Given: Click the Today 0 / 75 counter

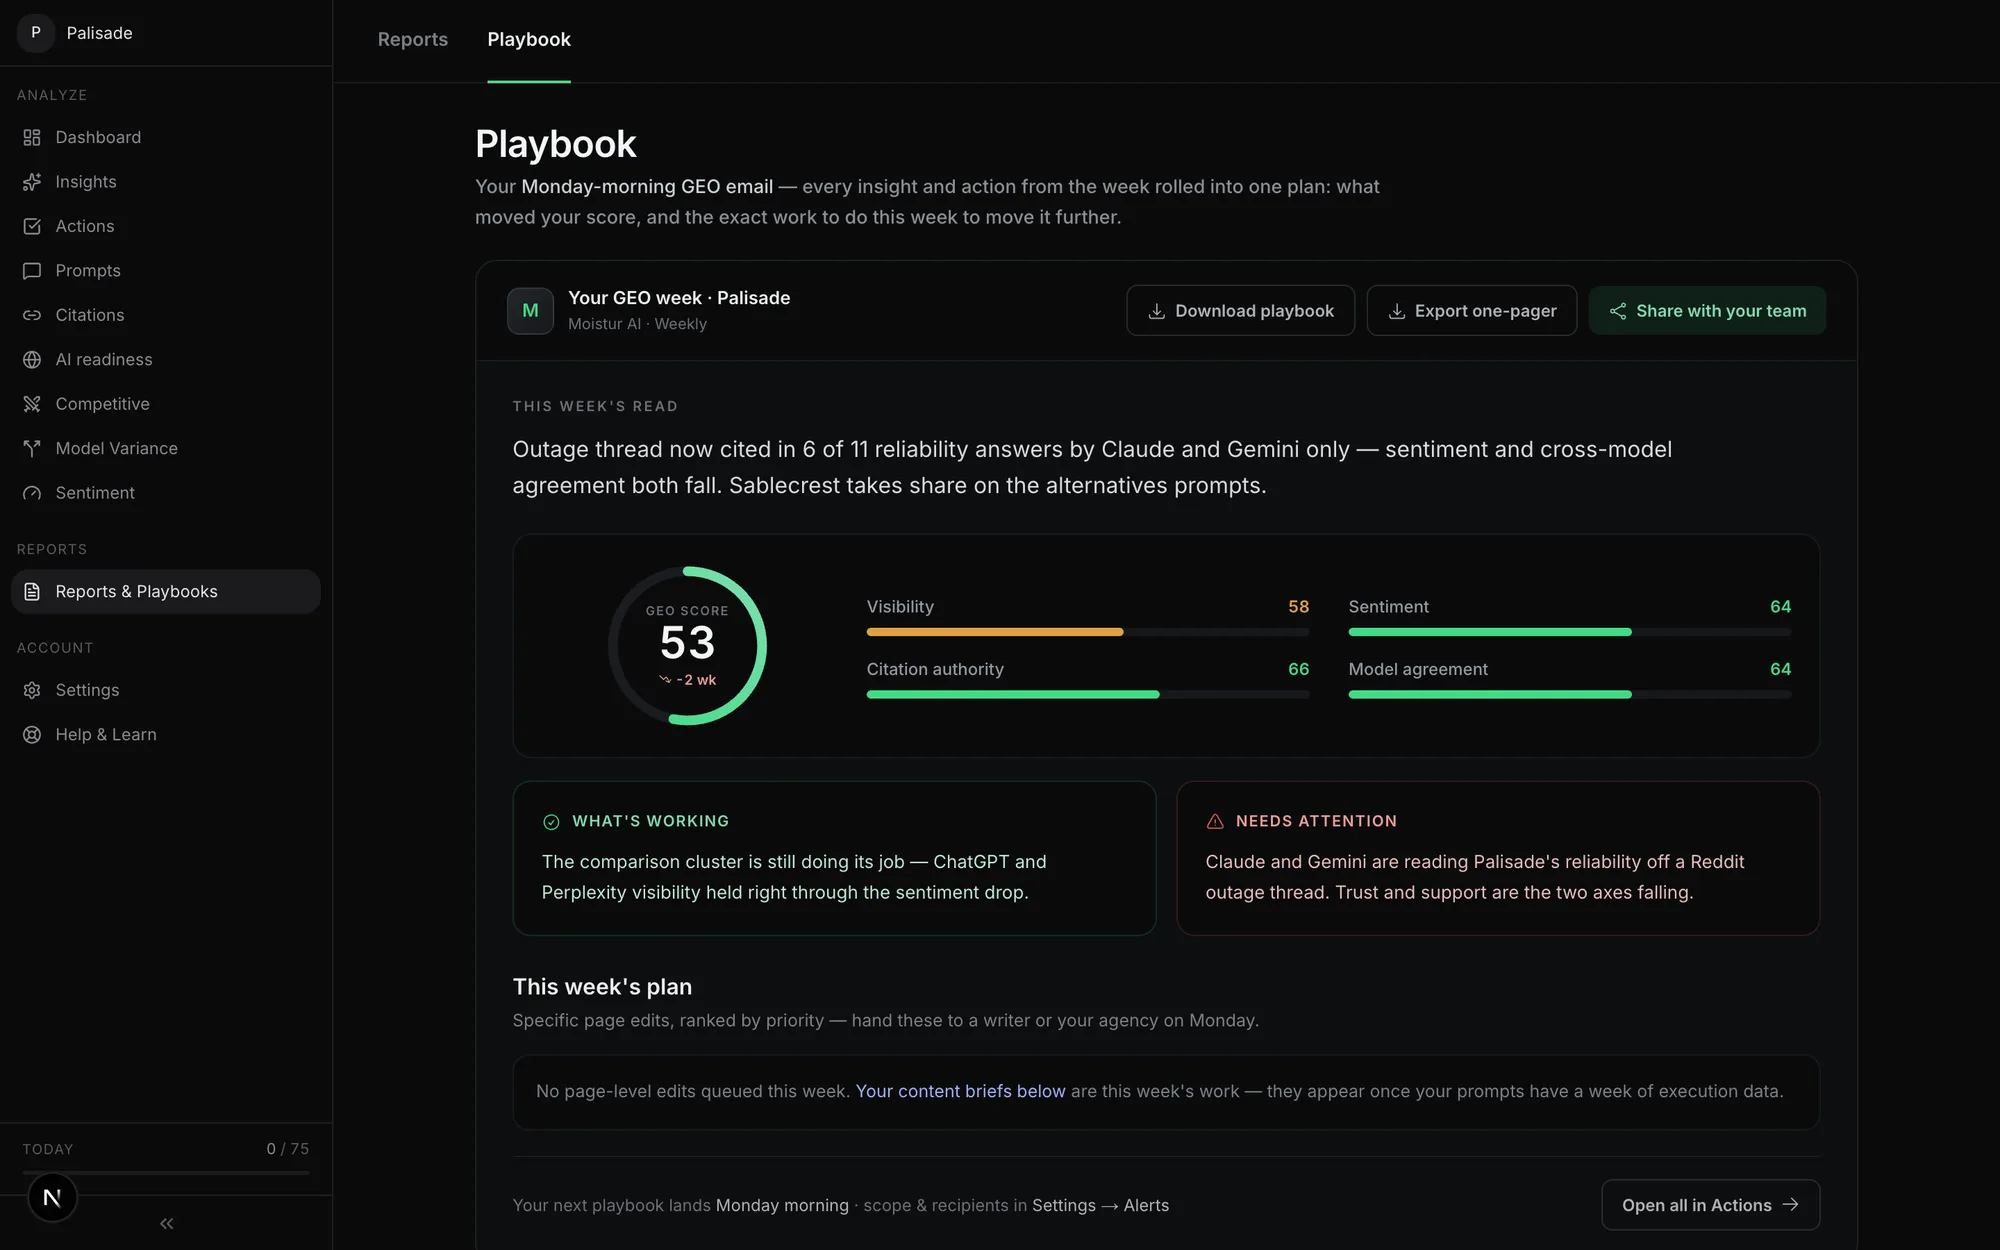Looking at the screenshot, I should 288,1149.
